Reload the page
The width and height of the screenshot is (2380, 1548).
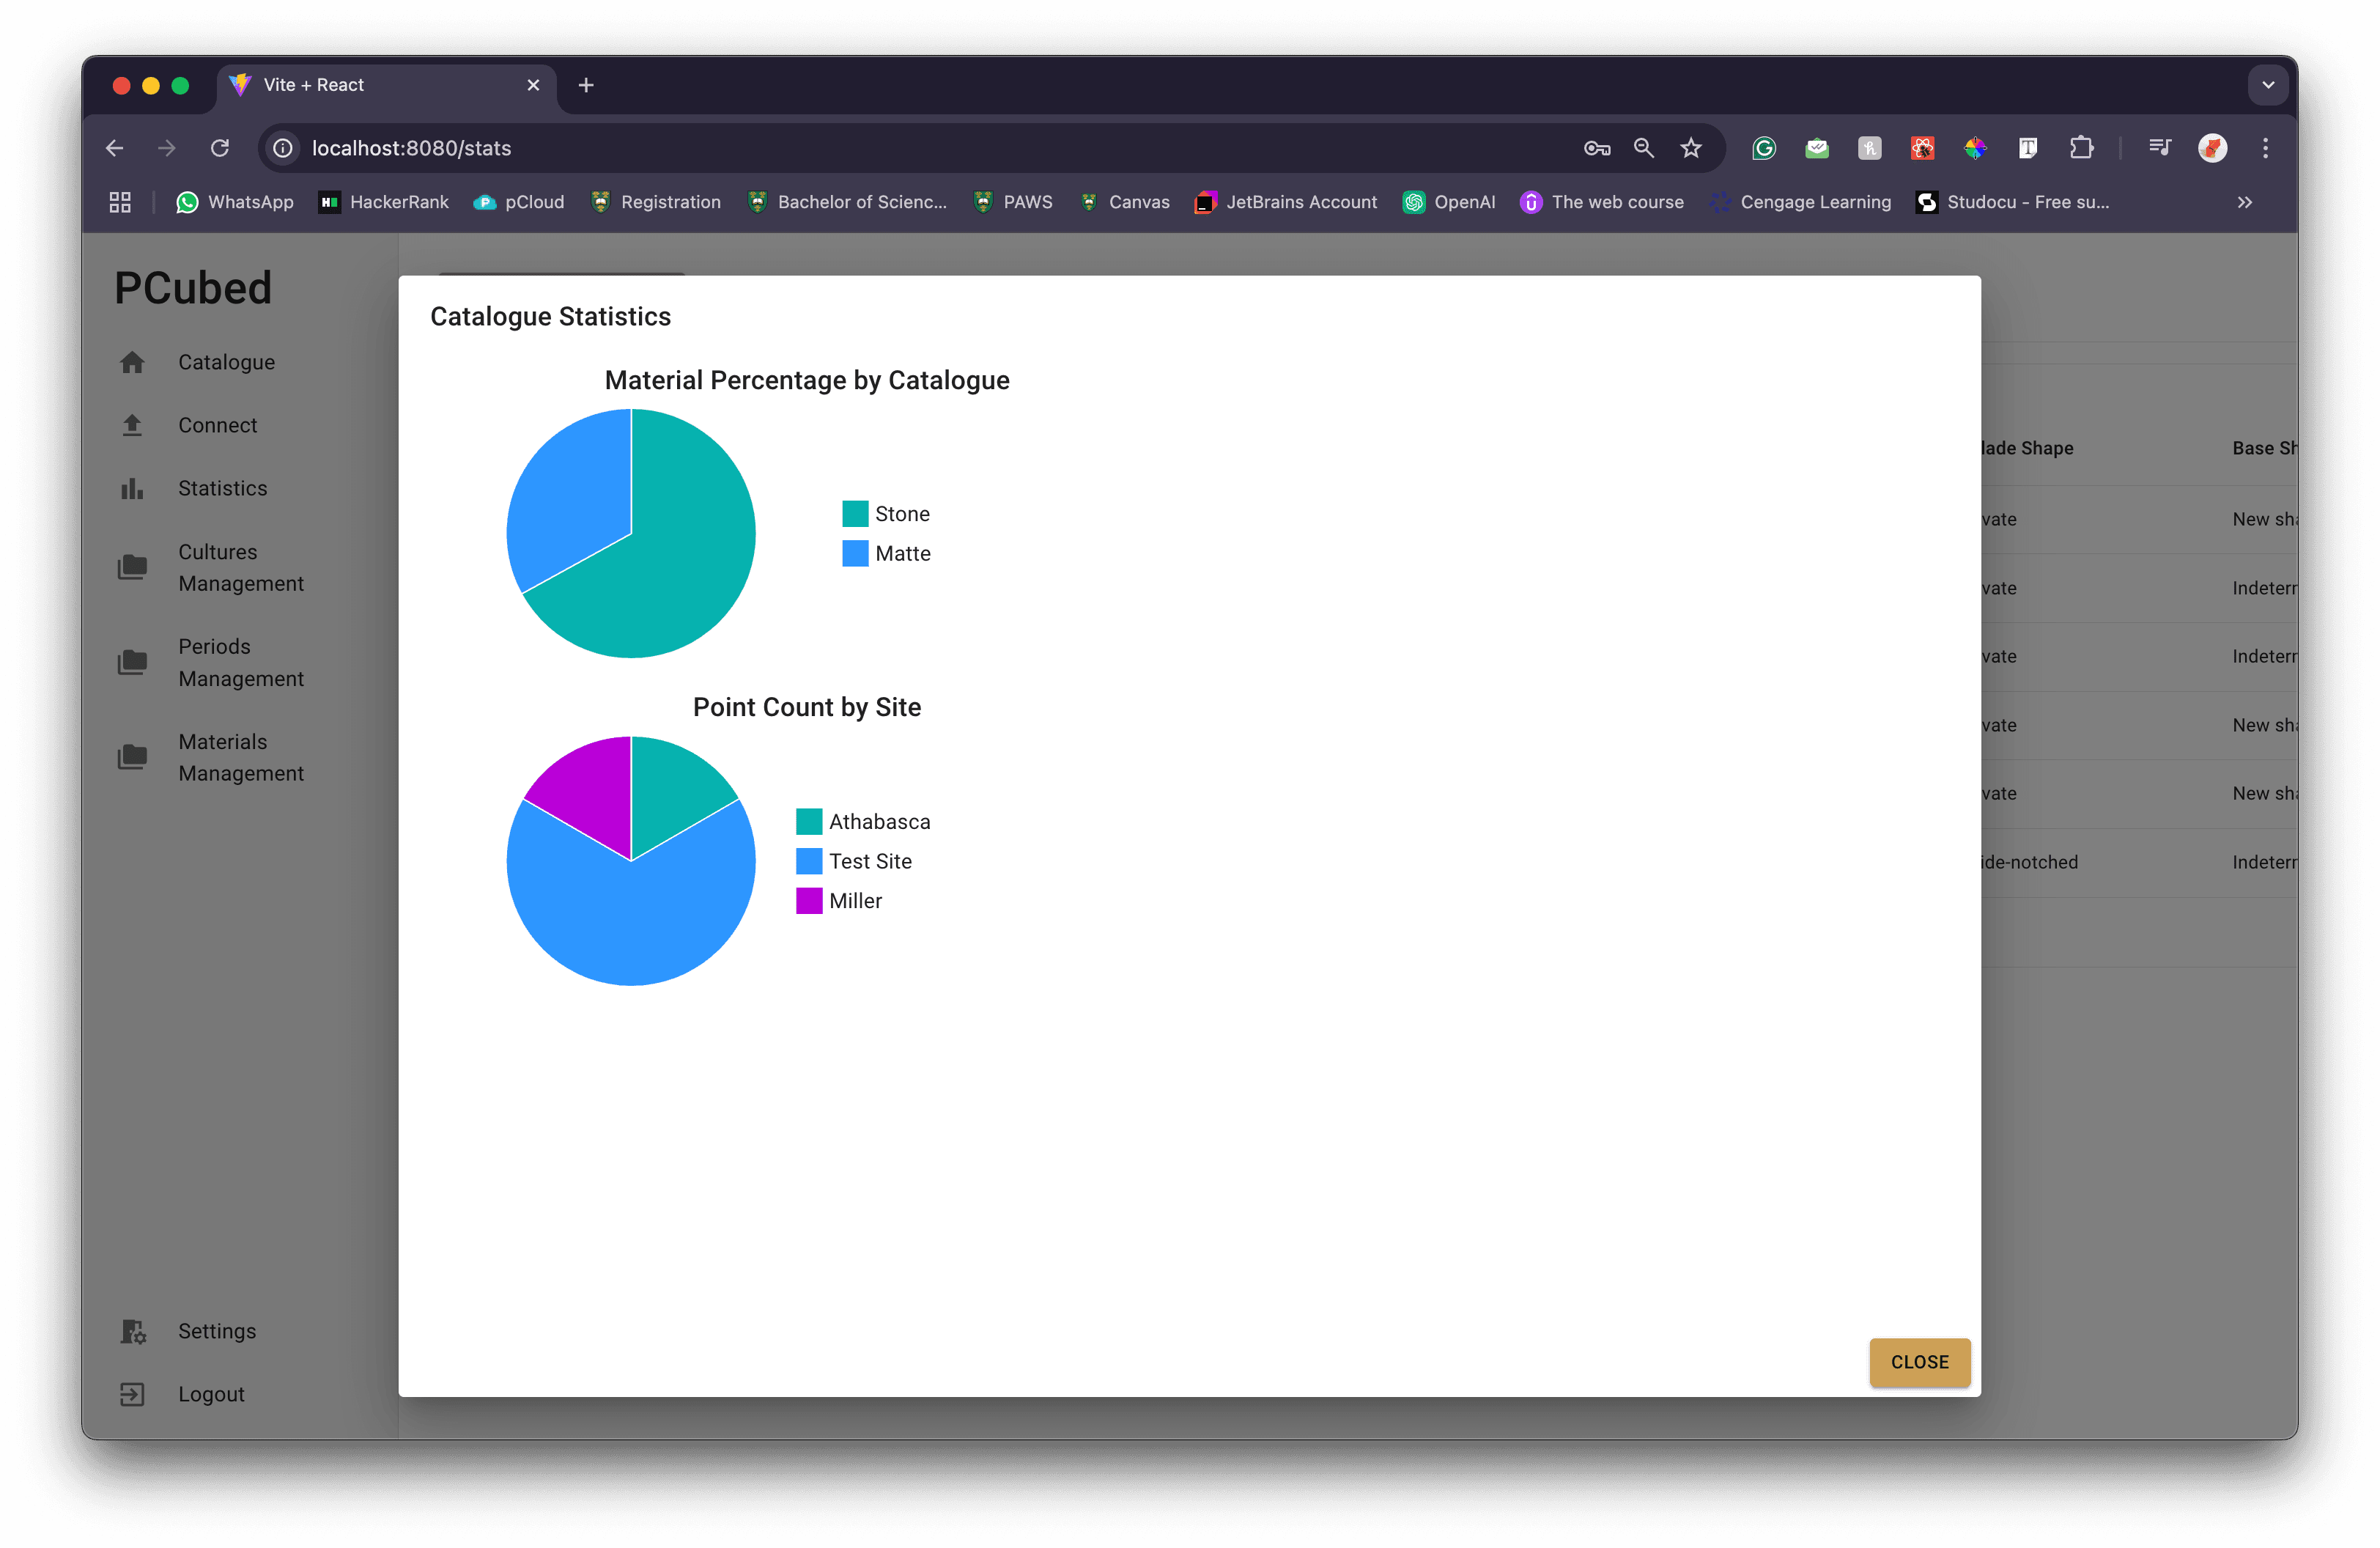click(220, 148)
